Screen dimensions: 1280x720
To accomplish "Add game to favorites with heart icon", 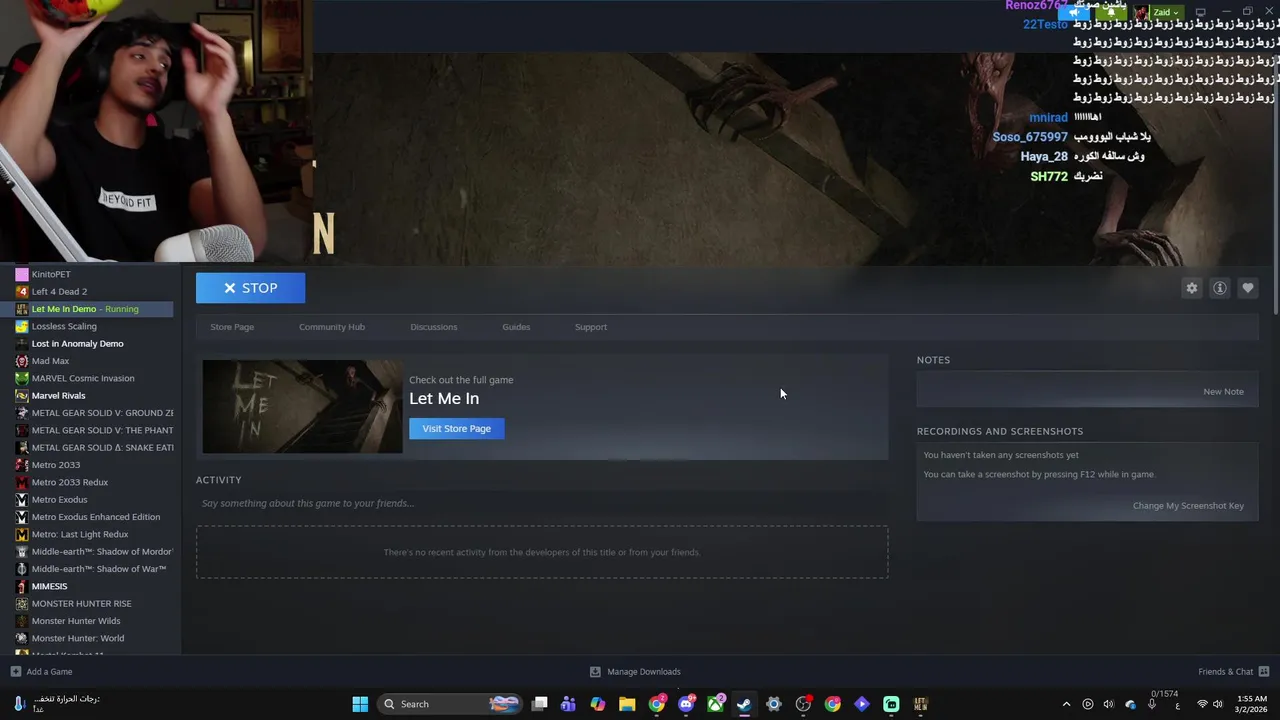I will pos(1248,288).
